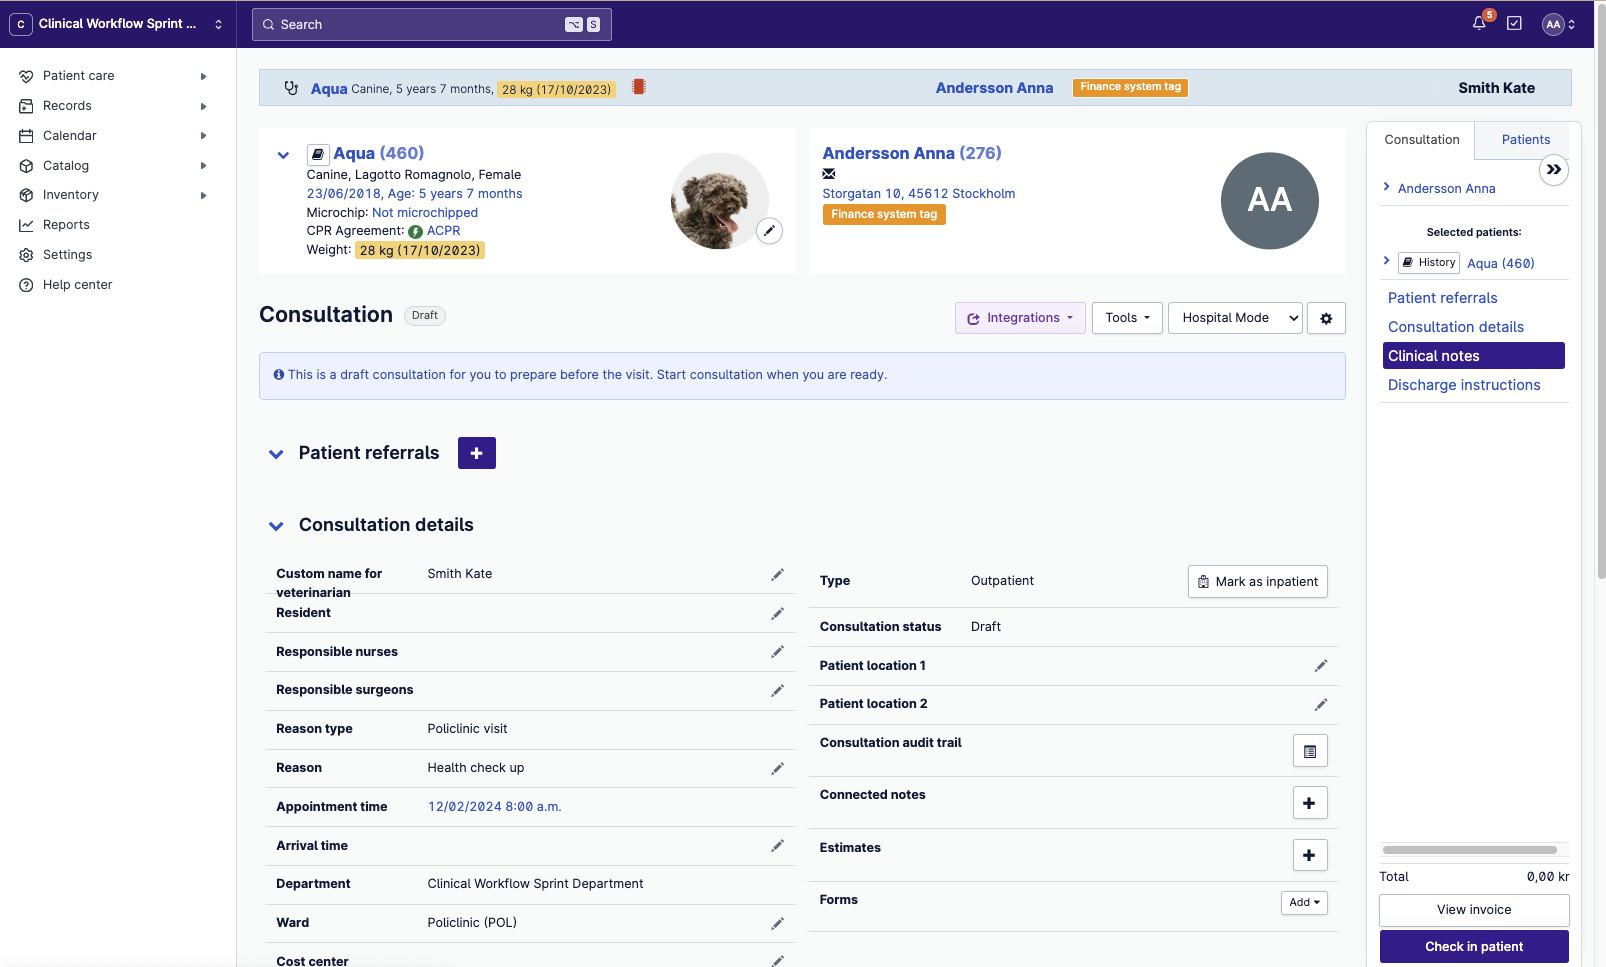
Task: Edit Aqua's patient photo
Action: click(x=769, y=231)
